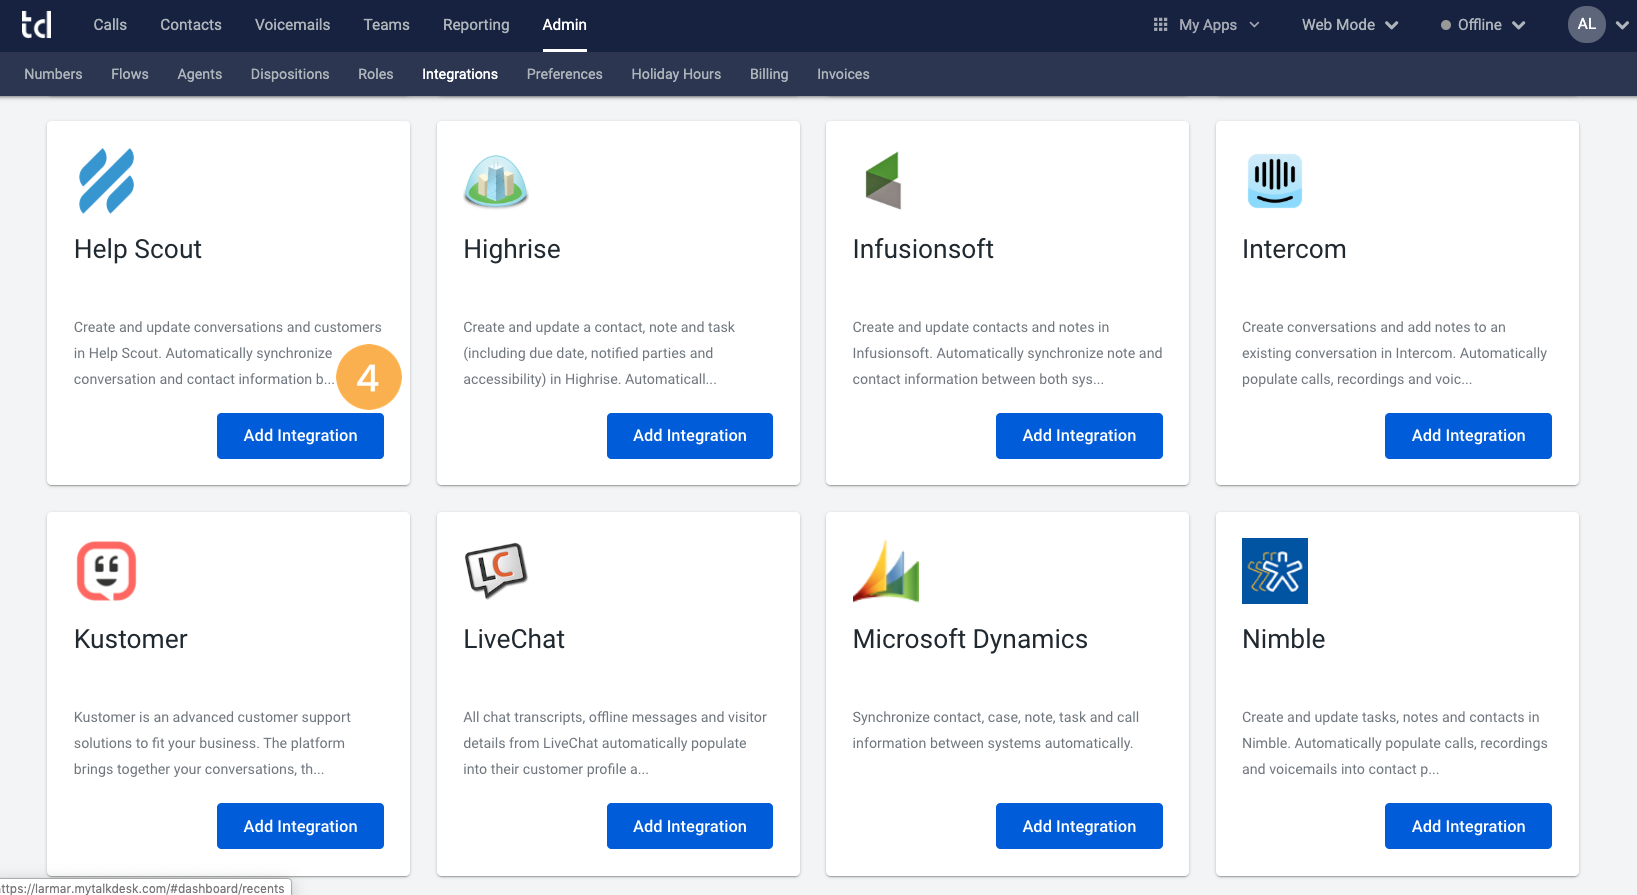
Task: Click the Microsoft Dynamics card title
Action: (x=970, y=639)
